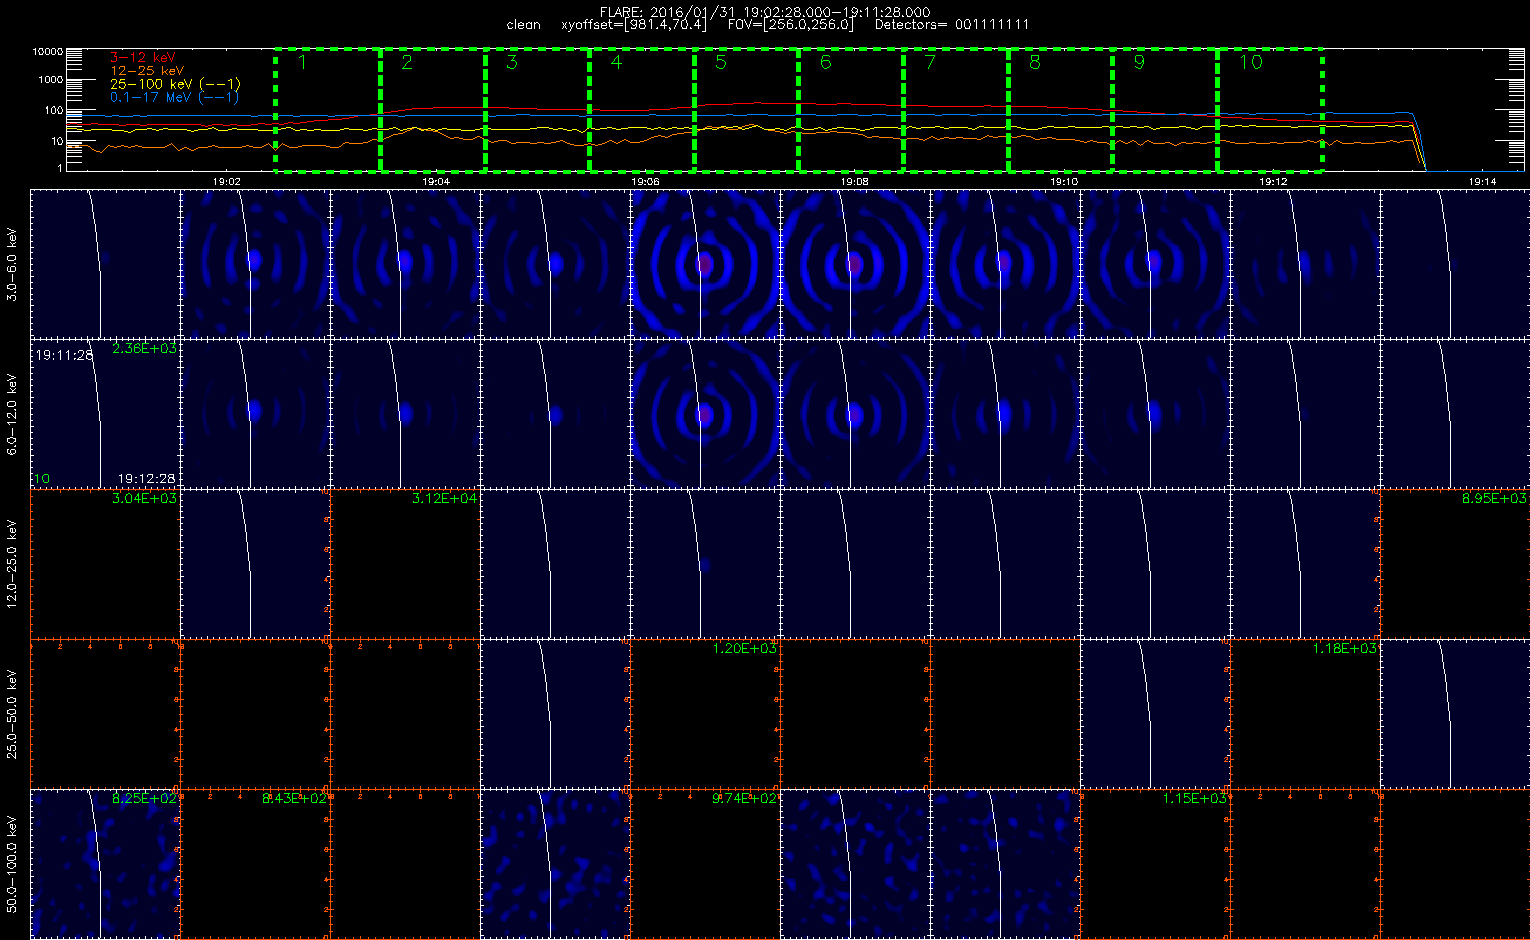Image resolution: width=1530 pixels, height=940 pixels.
Task: Click the 19:12:28 end time label
Action: pyautogui.click(x=146, y=479)
